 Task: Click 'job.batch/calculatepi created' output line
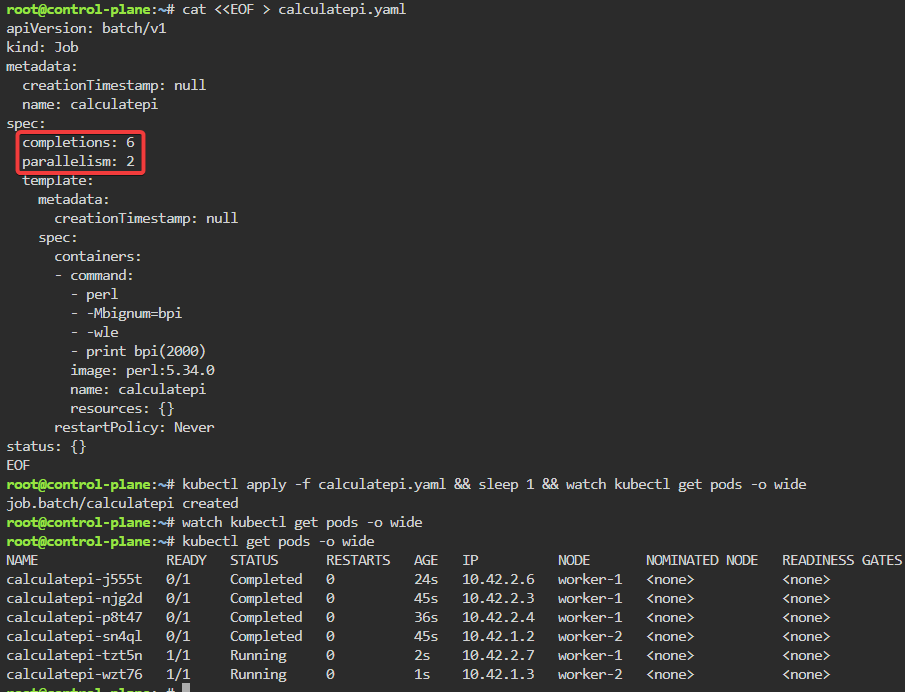click(x=122, y=504)
